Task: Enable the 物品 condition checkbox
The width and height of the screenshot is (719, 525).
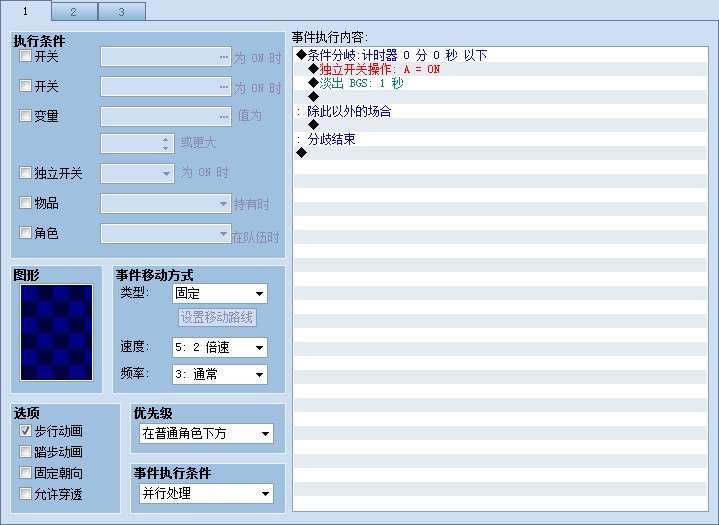Action: [x=25, y=203]
